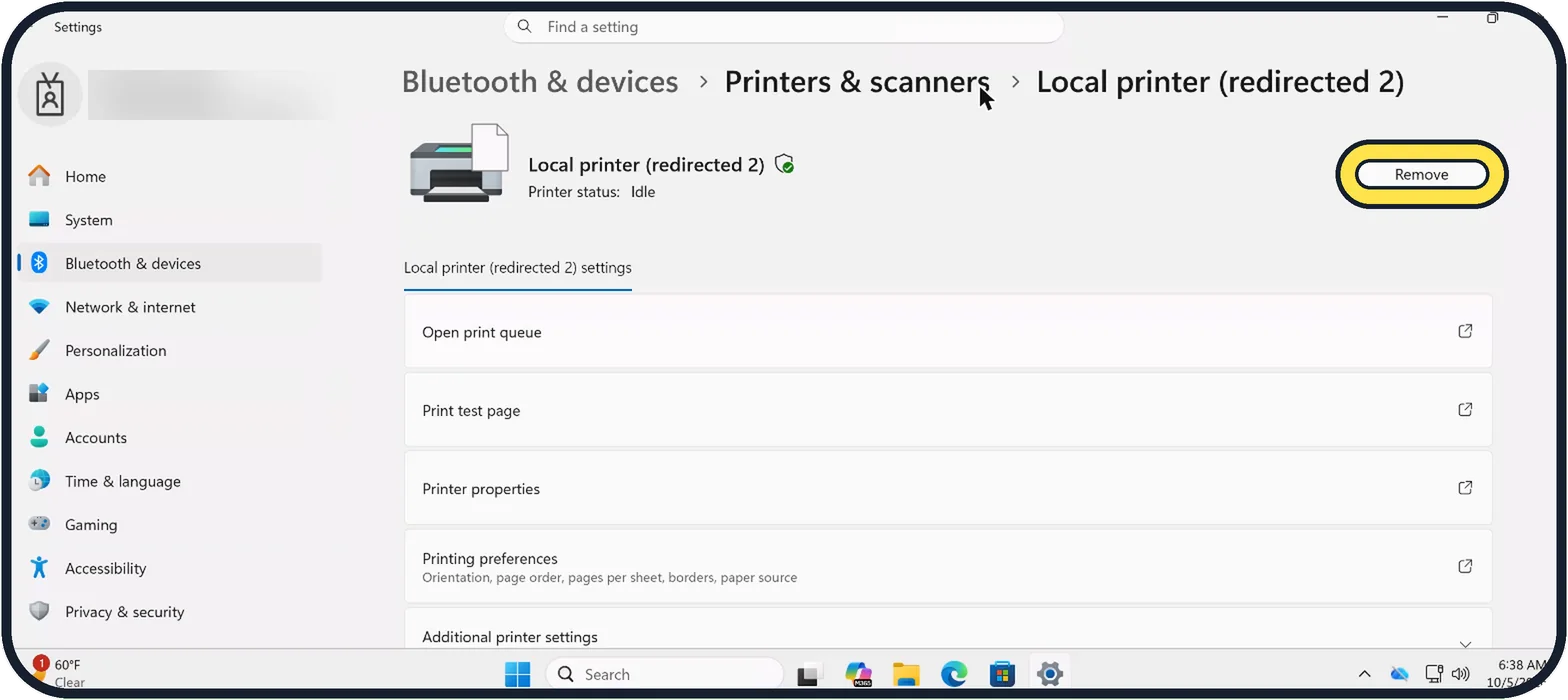Image resolution: width=1568 pixels, height=700 pixels.
Task: Select the Local printer (redirected 2) settings tab
Action: pyautogui.click(x=517, y=268)
